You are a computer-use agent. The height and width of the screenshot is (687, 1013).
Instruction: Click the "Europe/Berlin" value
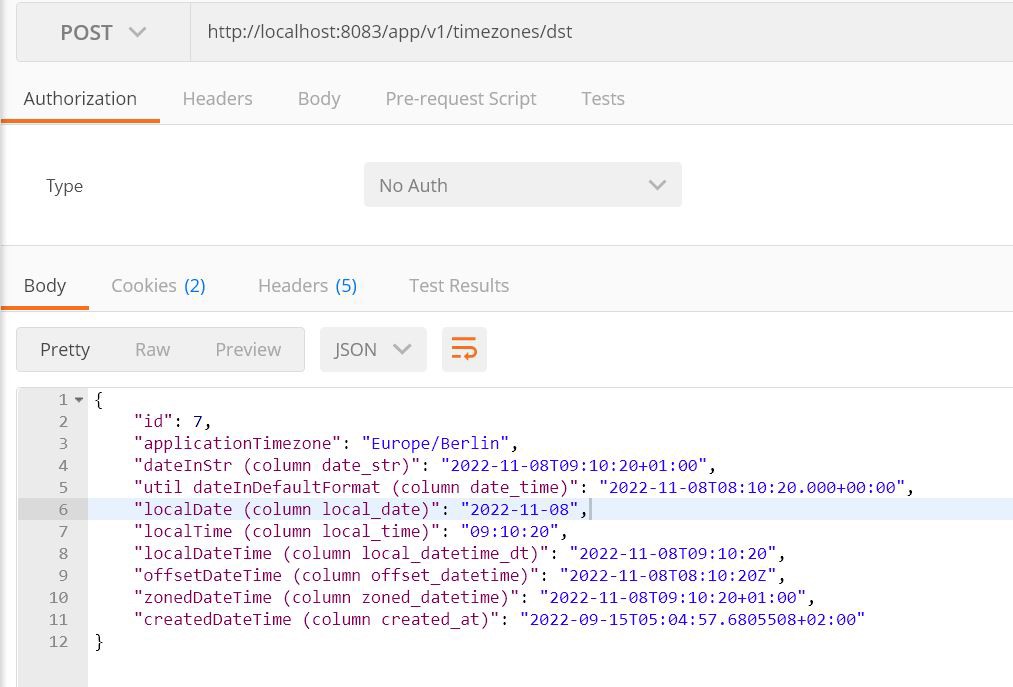(x=435, y=443)
